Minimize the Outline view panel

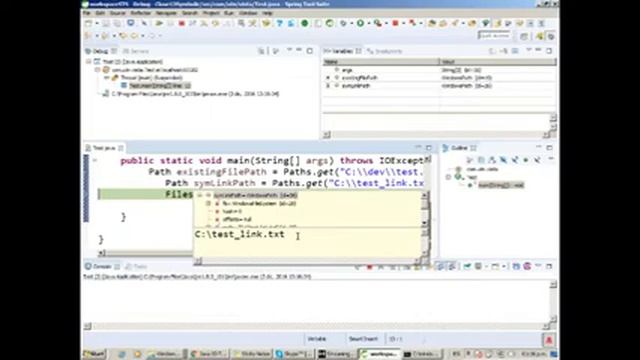539,147
